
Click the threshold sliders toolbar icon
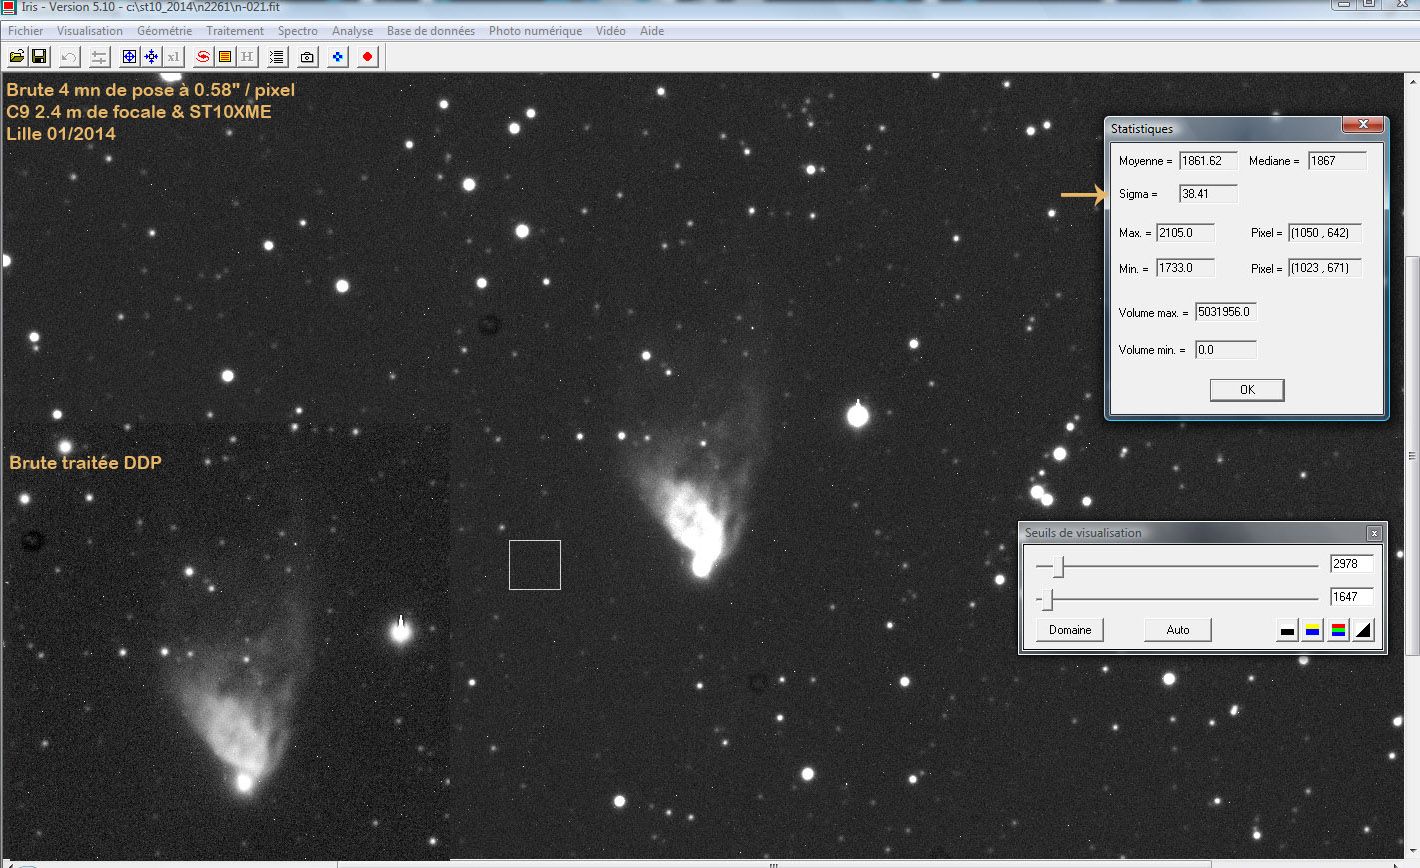pyautogui.click(x=99, y=57)
